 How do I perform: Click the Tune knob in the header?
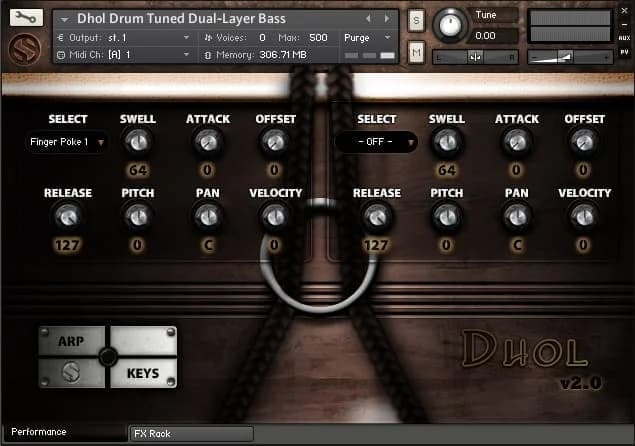(x=451, y=23)
